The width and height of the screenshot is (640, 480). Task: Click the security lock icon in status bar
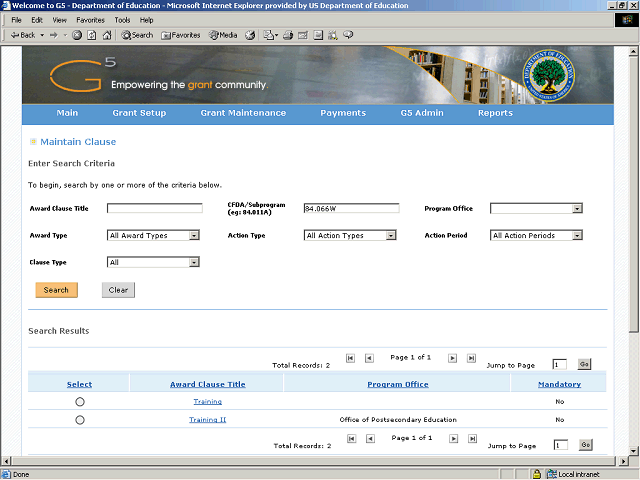click(x=537, y=474)
